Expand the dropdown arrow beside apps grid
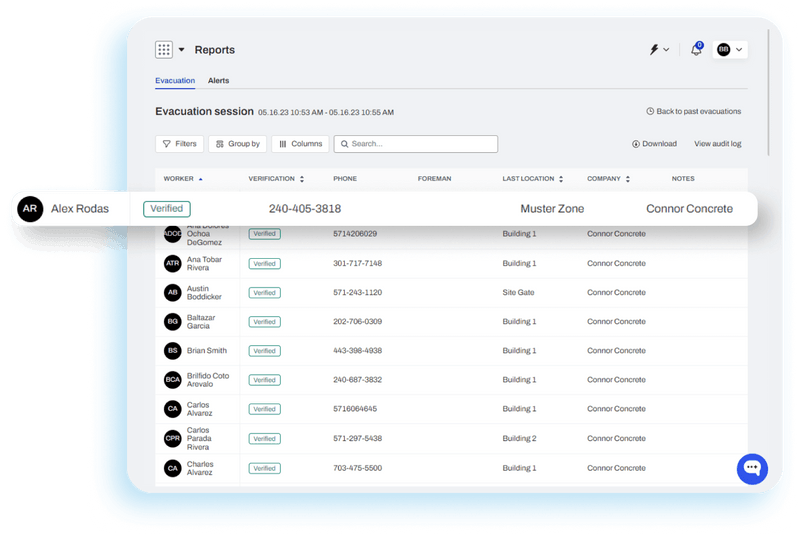800x534 pixels. [x=181, y=49]
